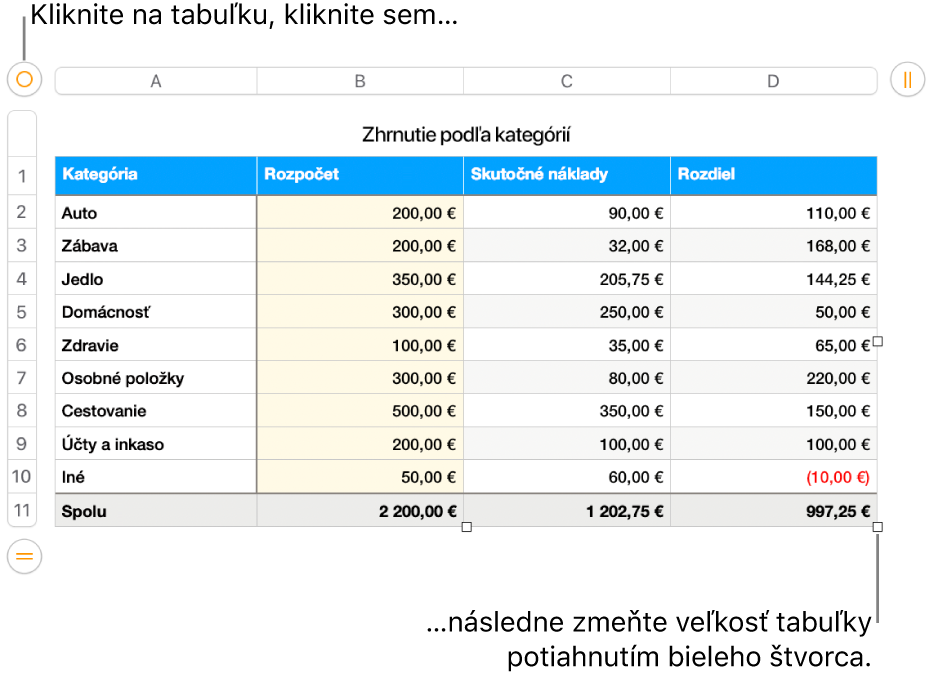
Task: Click difference cell 144,25 €
Action: (x=774, y=279)
